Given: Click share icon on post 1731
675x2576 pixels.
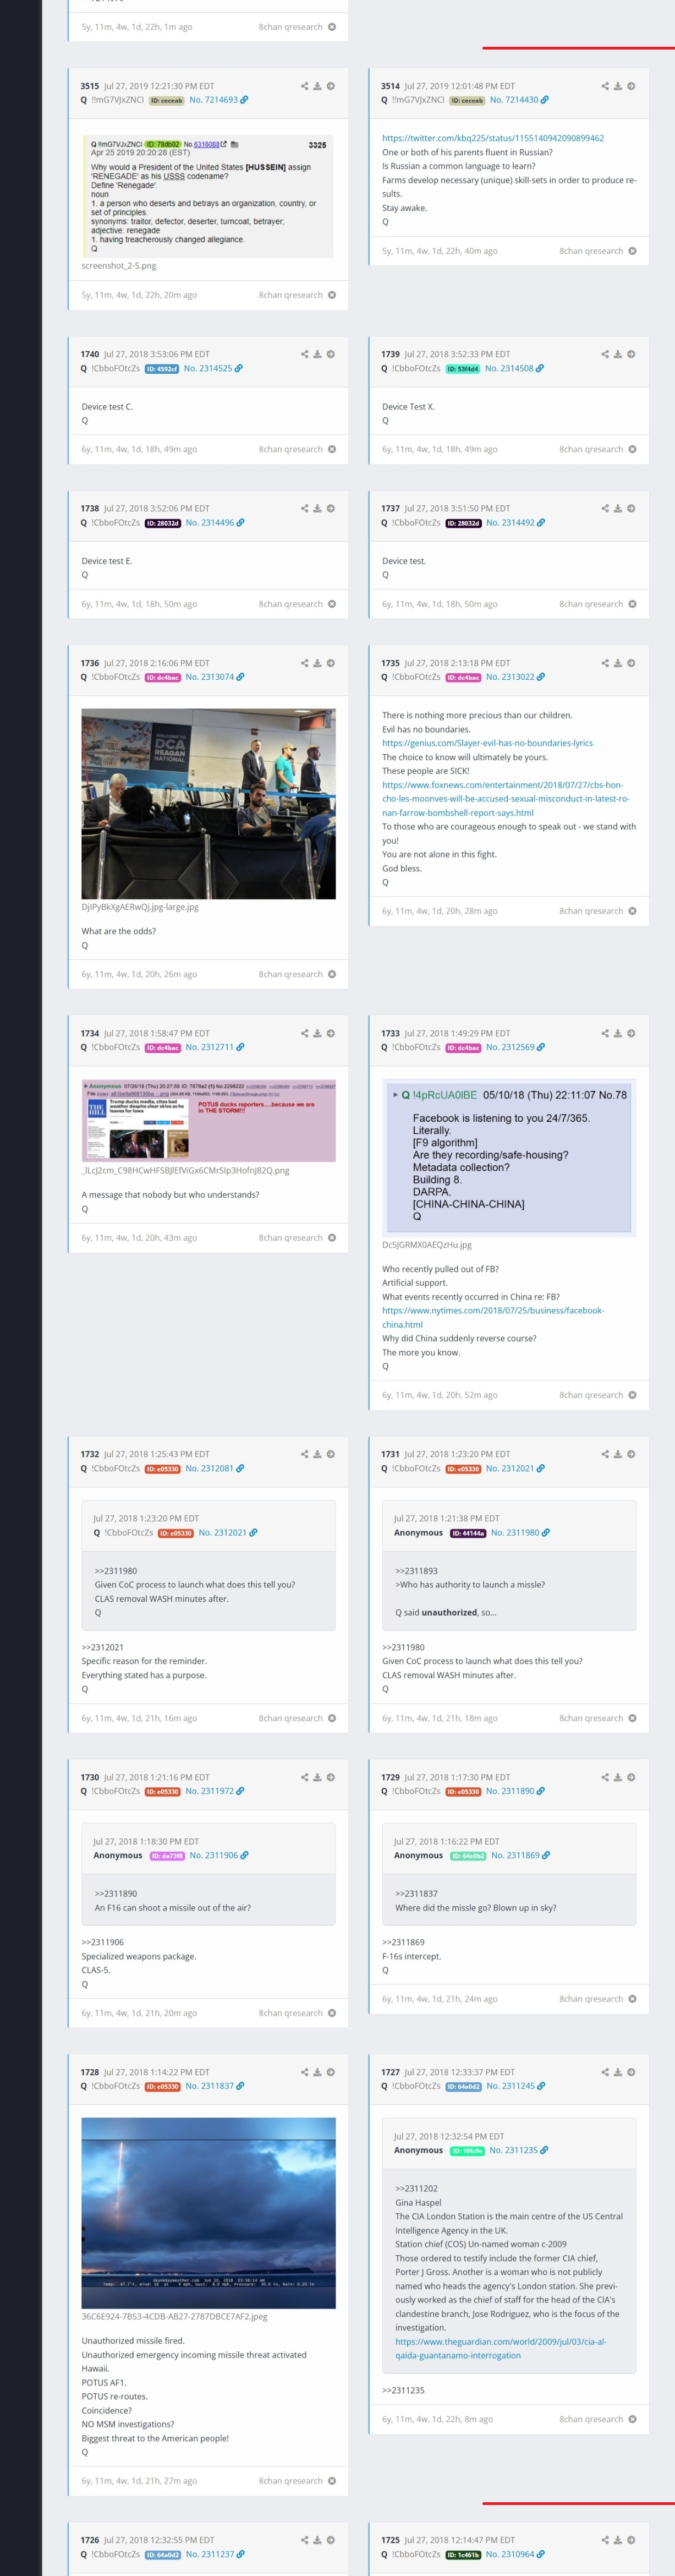Looking at the screenshot, I should (x=605, y=1454).
